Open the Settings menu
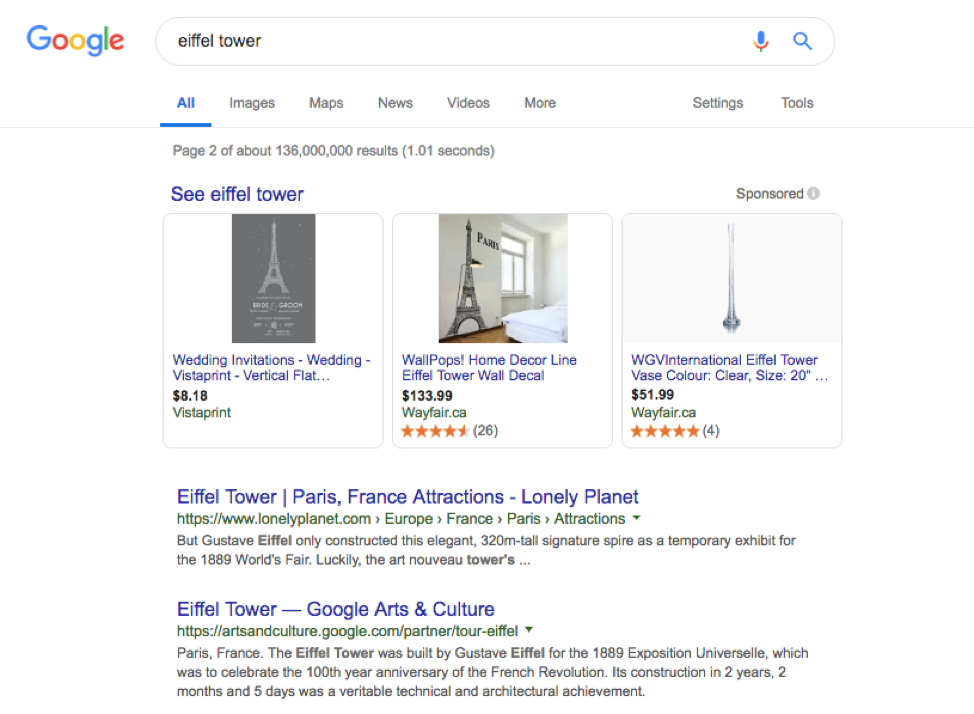This screenshot has height=714, width=974. coord(718,103)
